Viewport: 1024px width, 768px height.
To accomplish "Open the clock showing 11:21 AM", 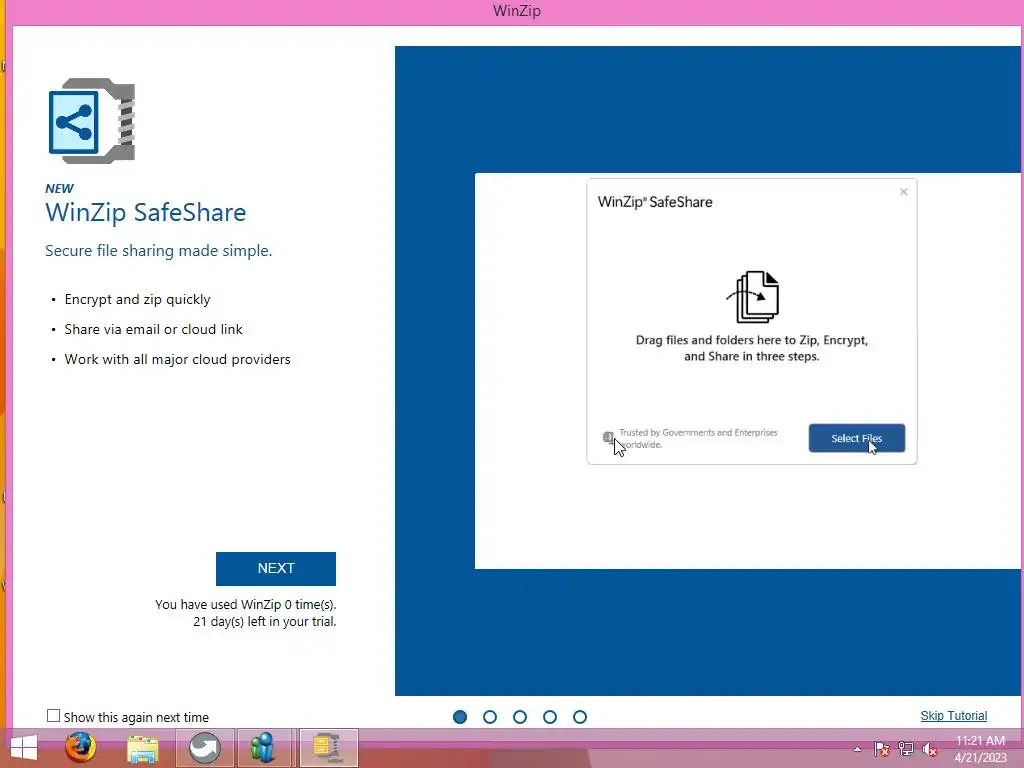I will (980, 749).
